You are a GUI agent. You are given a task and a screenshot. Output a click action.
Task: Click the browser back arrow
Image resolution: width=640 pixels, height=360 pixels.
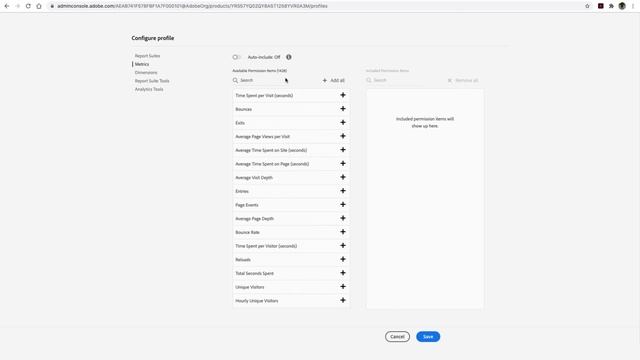7,6
